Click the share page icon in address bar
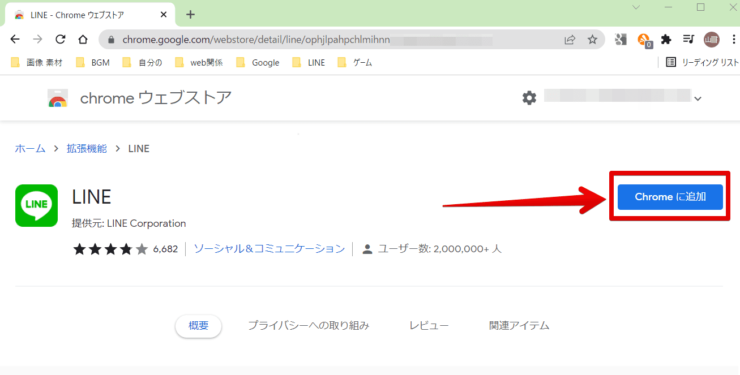The image size is (740, 375). click(570, 40)
